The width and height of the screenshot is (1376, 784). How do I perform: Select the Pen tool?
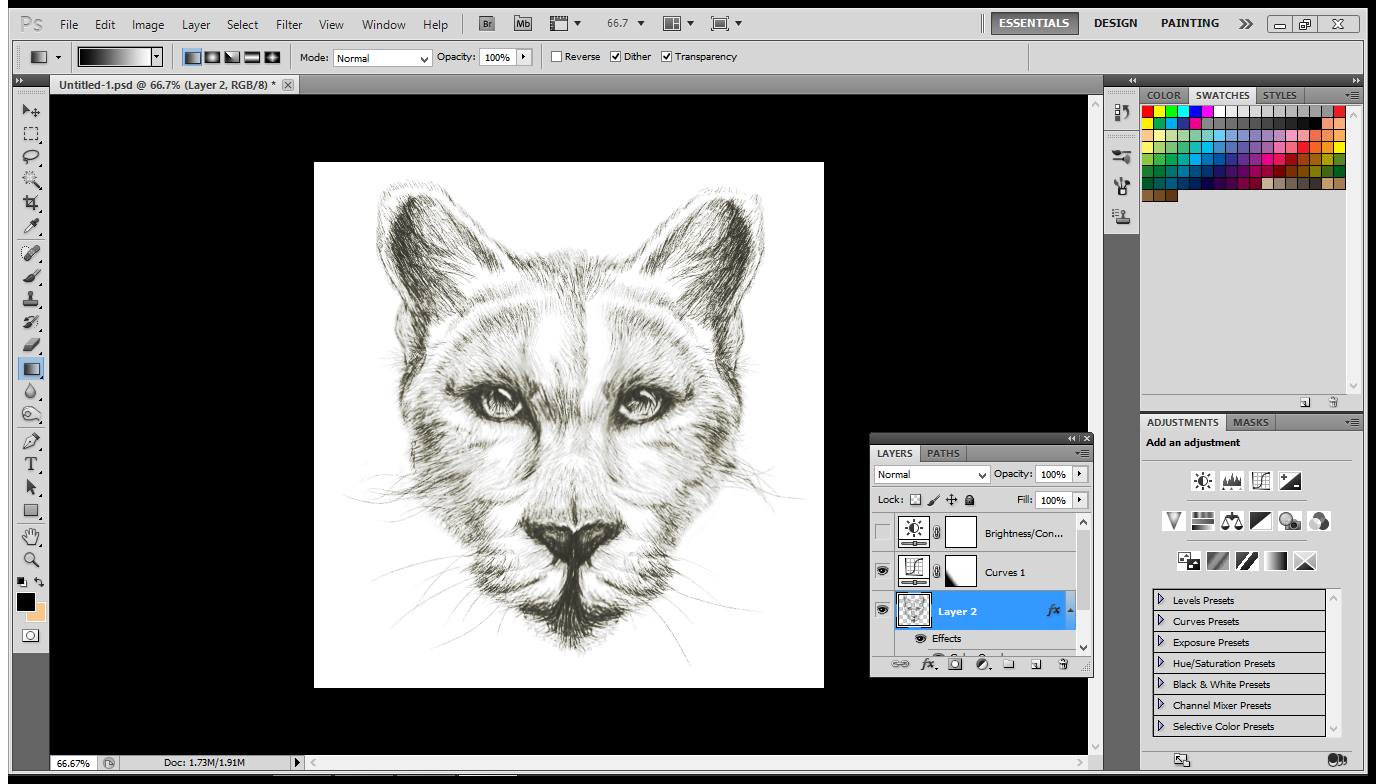pos(32,441)
